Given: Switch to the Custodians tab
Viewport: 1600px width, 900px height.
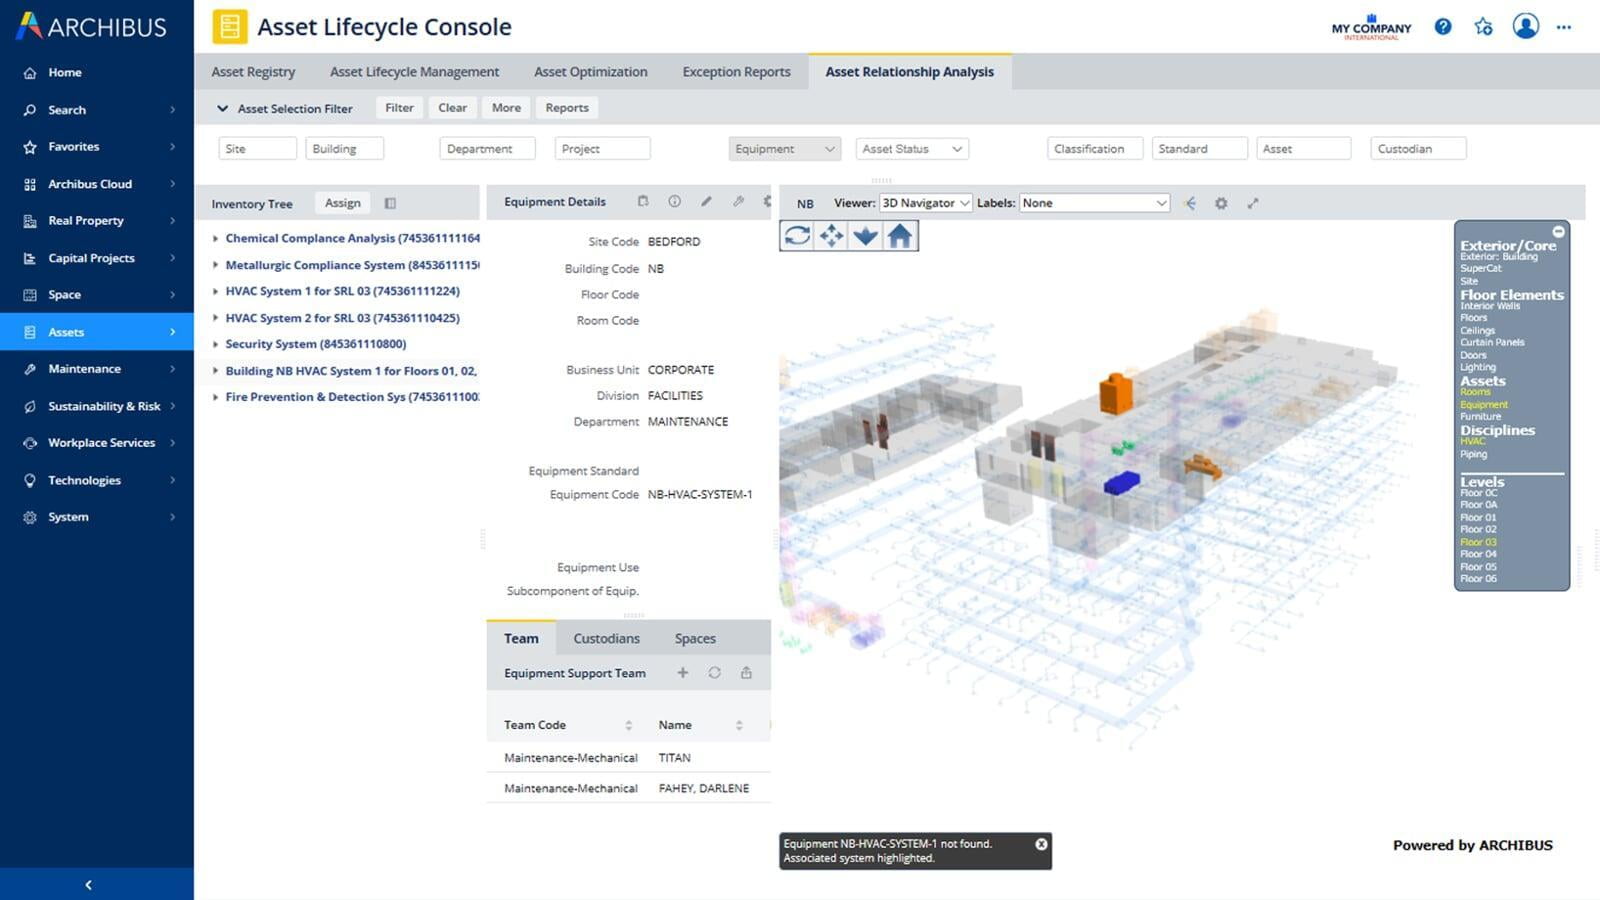Looking at the screenshot, I should pyautogui.click(x=606, y=638).
